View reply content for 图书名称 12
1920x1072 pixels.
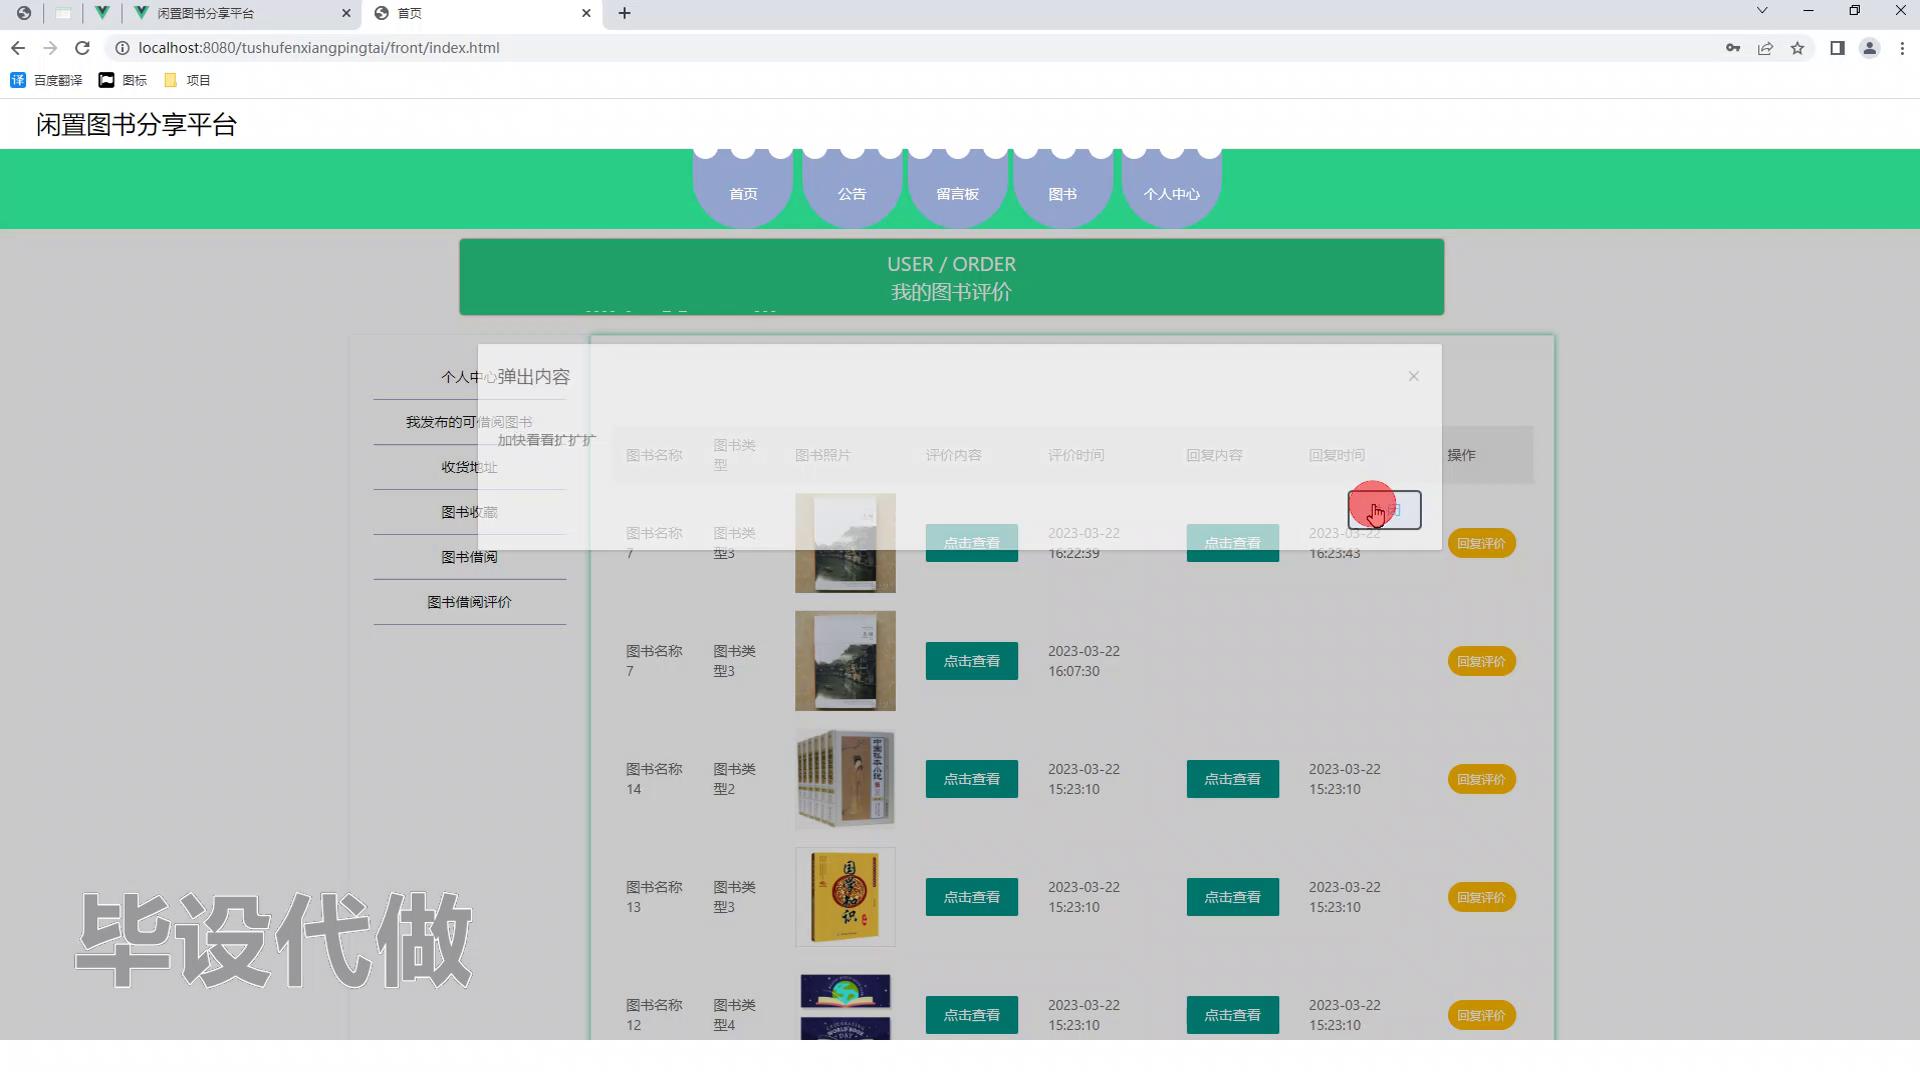click(x=1232, y=1015)
